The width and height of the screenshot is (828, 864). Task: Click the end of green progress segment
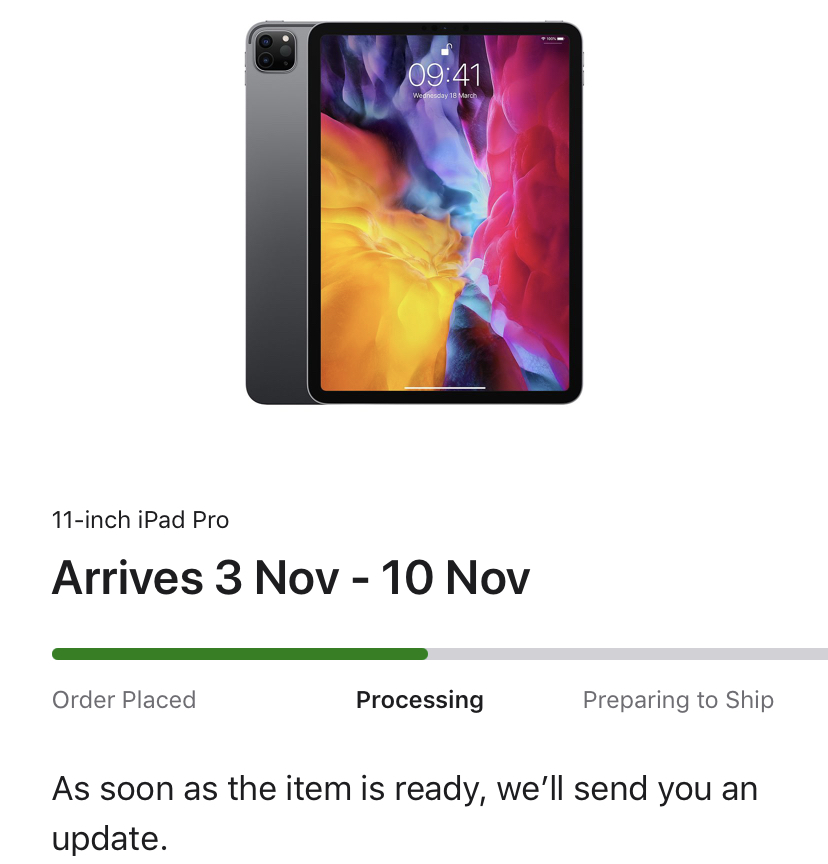point(424,654)
